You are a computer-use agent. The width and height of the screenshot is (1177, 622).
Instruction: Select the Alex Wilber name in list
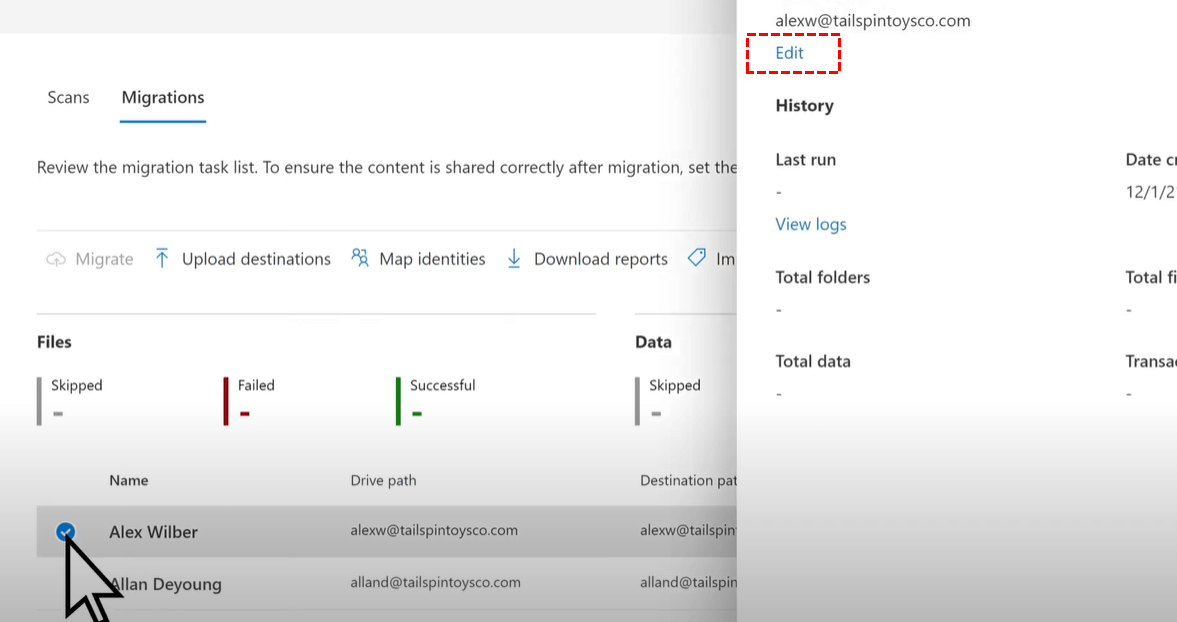click(153, 532)
